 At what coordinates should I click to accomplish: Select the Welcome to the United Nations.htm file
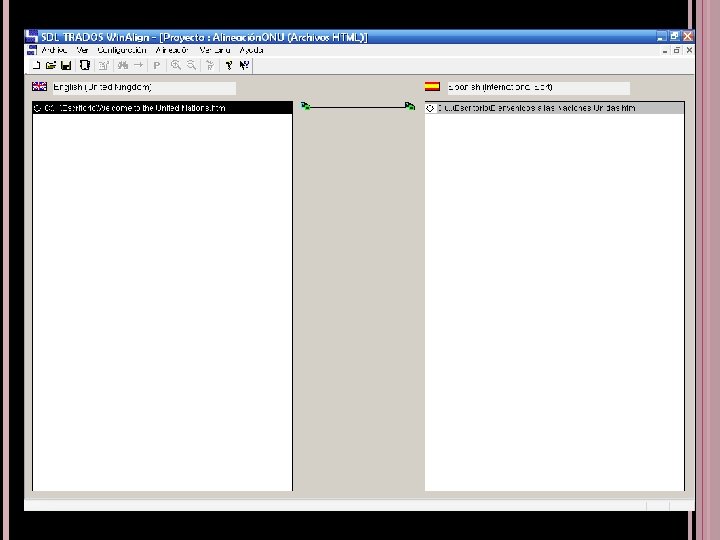tap(162, 108)
